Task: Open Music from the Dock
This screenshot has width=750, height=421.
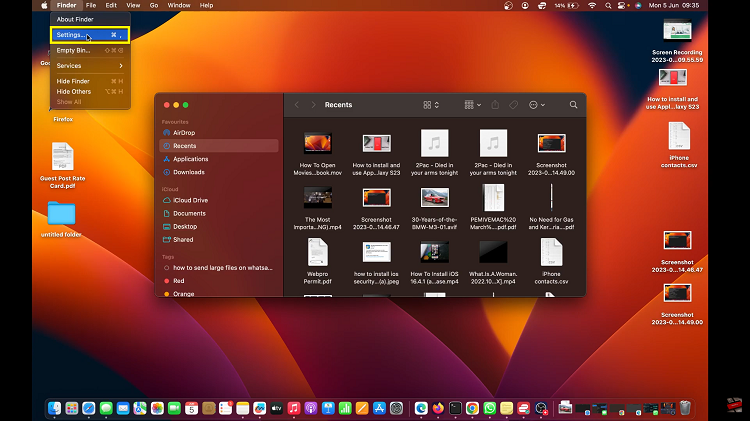Action: 294,408
